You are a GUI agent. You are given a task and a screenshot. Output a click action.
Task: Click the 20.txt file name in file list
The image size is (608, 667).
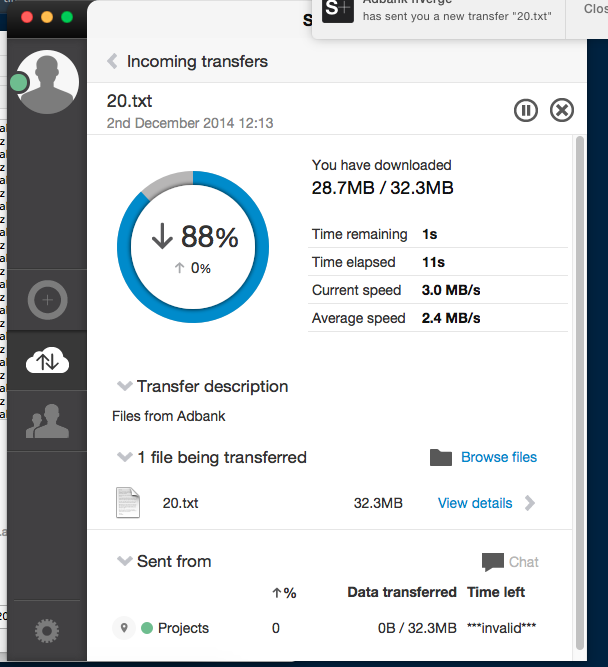click(180, 503)
